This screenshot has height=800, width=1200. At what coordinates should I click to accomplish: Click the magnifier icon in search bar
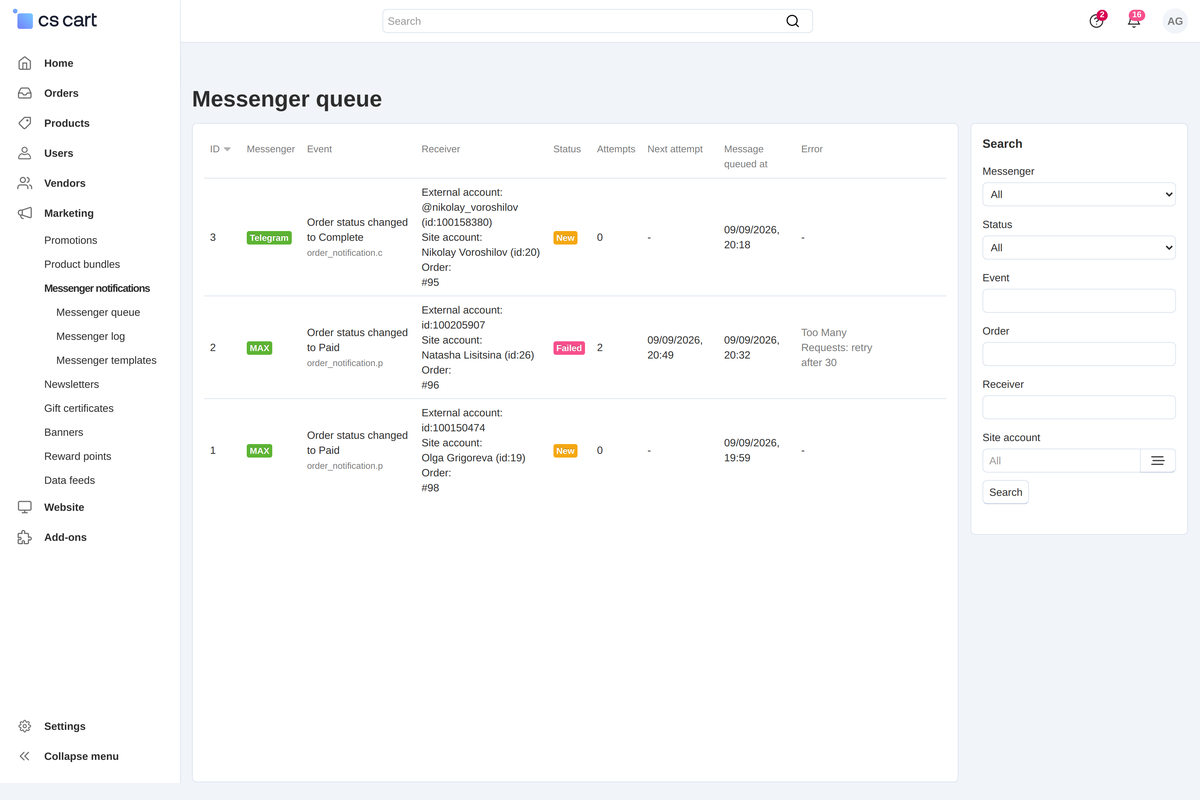[x=793, y=21]
